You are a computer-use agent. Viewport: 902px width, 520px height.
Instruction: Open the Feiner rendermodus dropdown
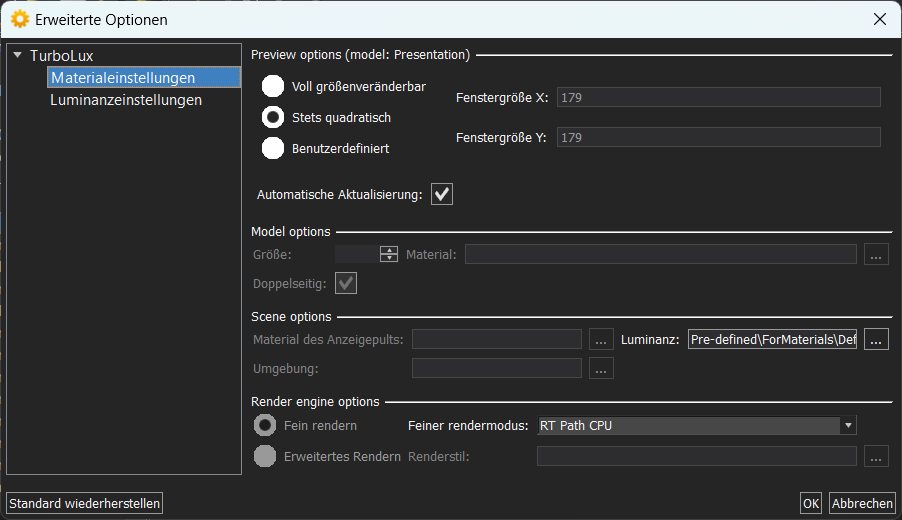(x=697, y=426)
